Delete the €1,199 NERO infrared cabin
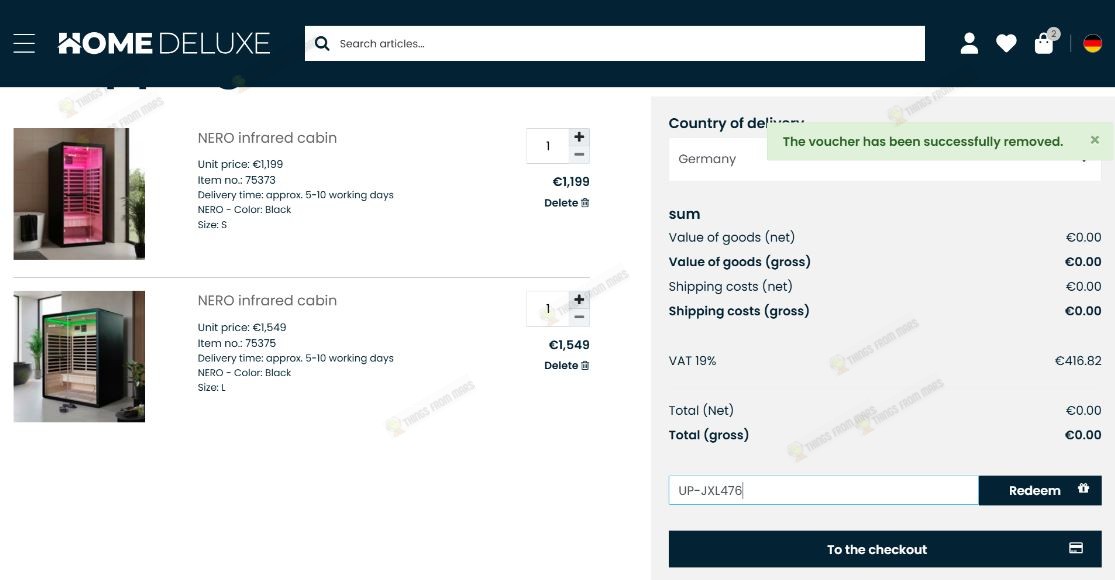The height and width of the screenshot is (580, 1115). pyautogui.click(x=567, y=203)
